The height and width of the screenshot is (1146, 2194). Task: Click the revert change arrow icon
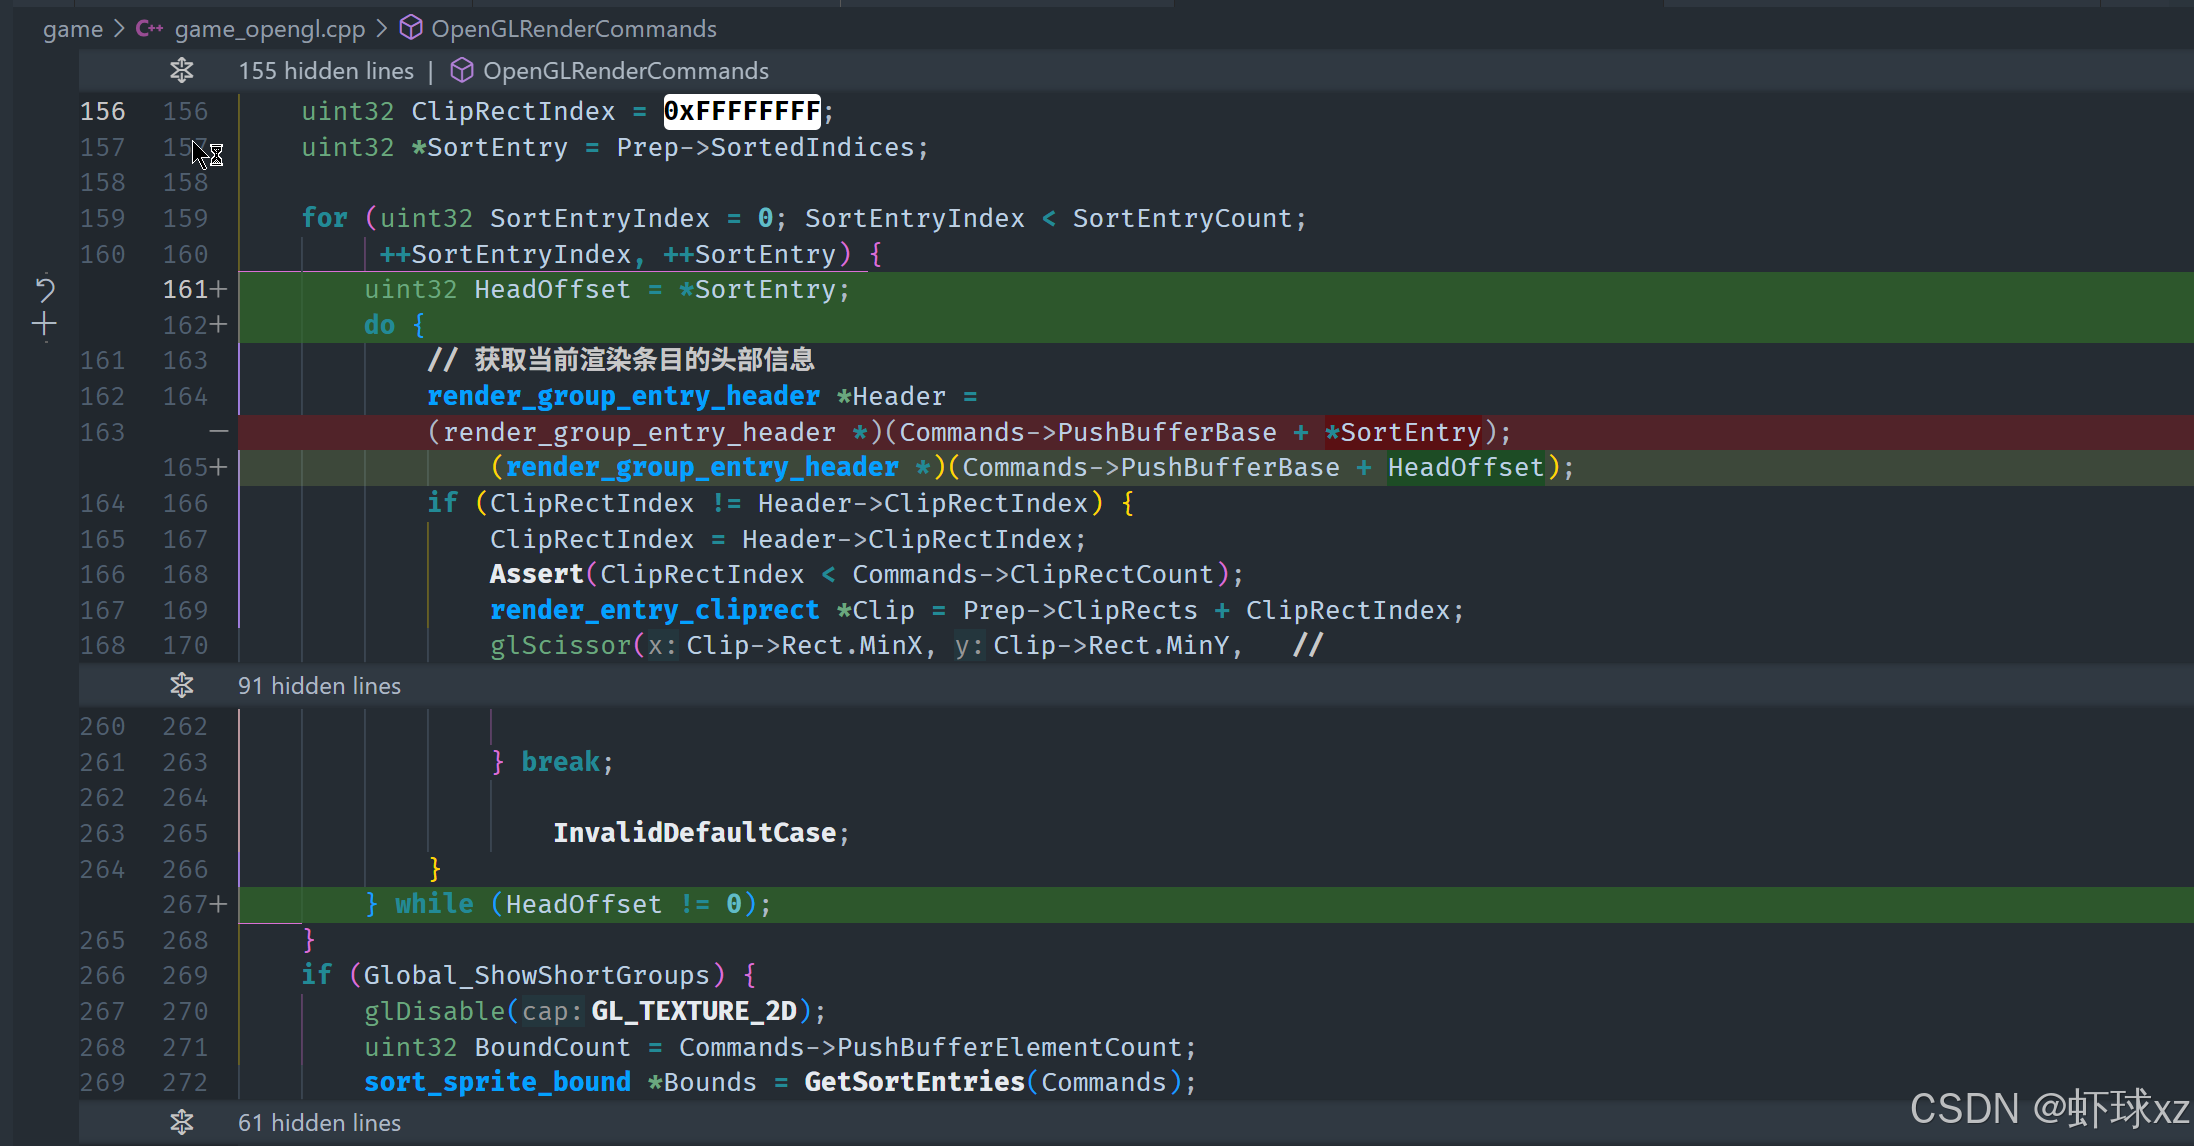coord(45,289)
